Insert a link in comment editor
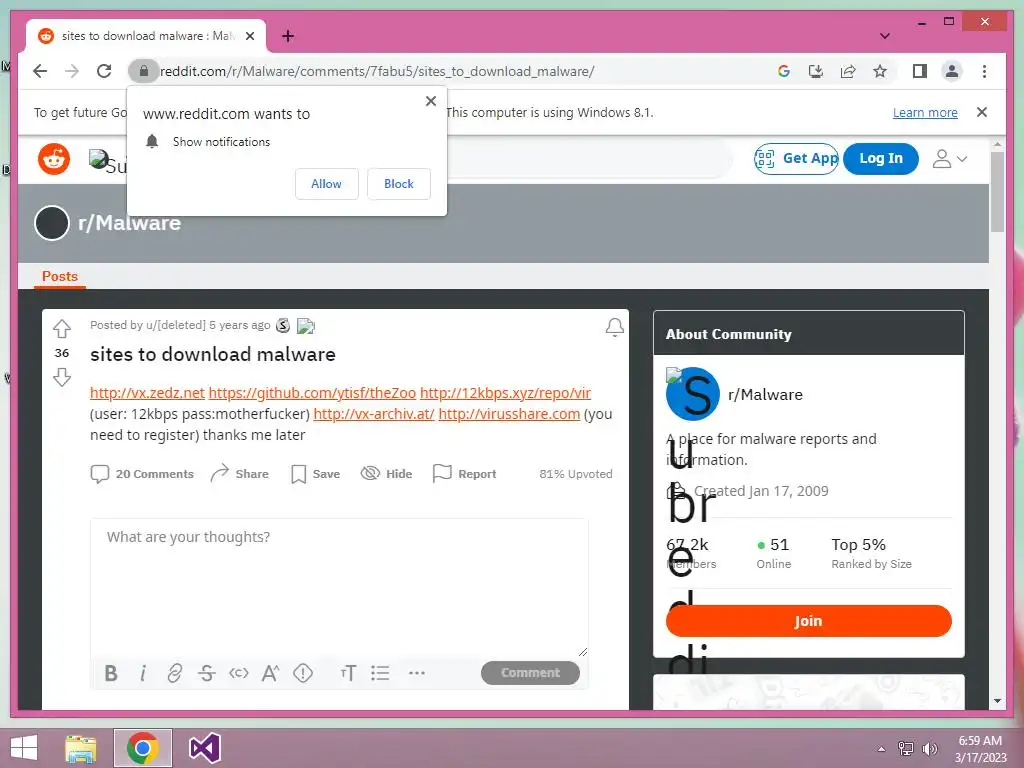 174,673
